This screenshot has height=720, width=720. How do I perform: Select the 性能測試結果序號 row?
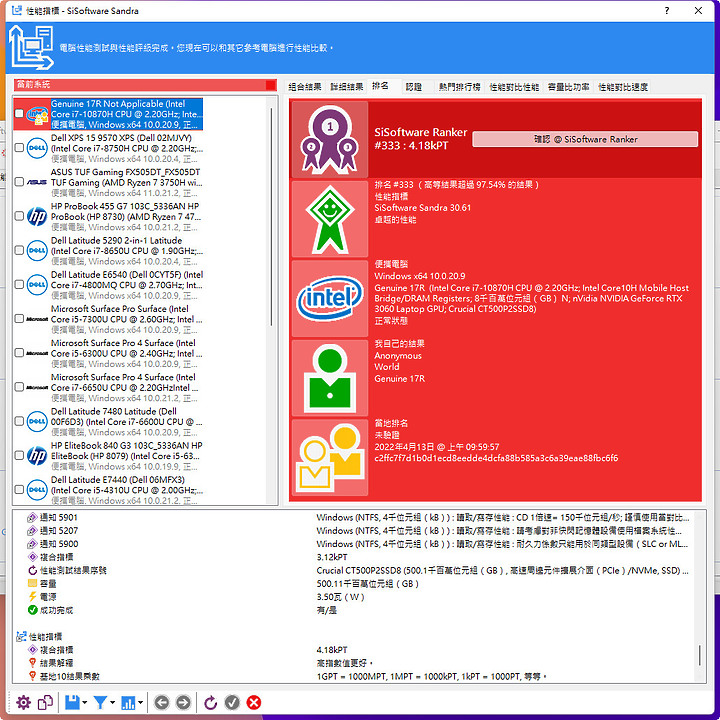tap(359, 570)
